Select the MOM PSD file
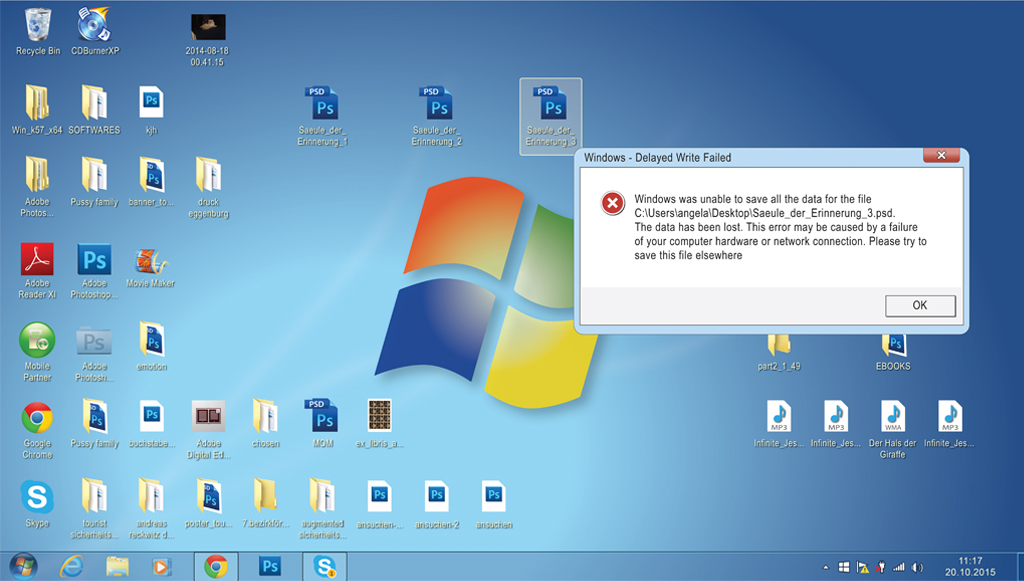Viewport: 1024px width, 581px height. click(323, 424)
